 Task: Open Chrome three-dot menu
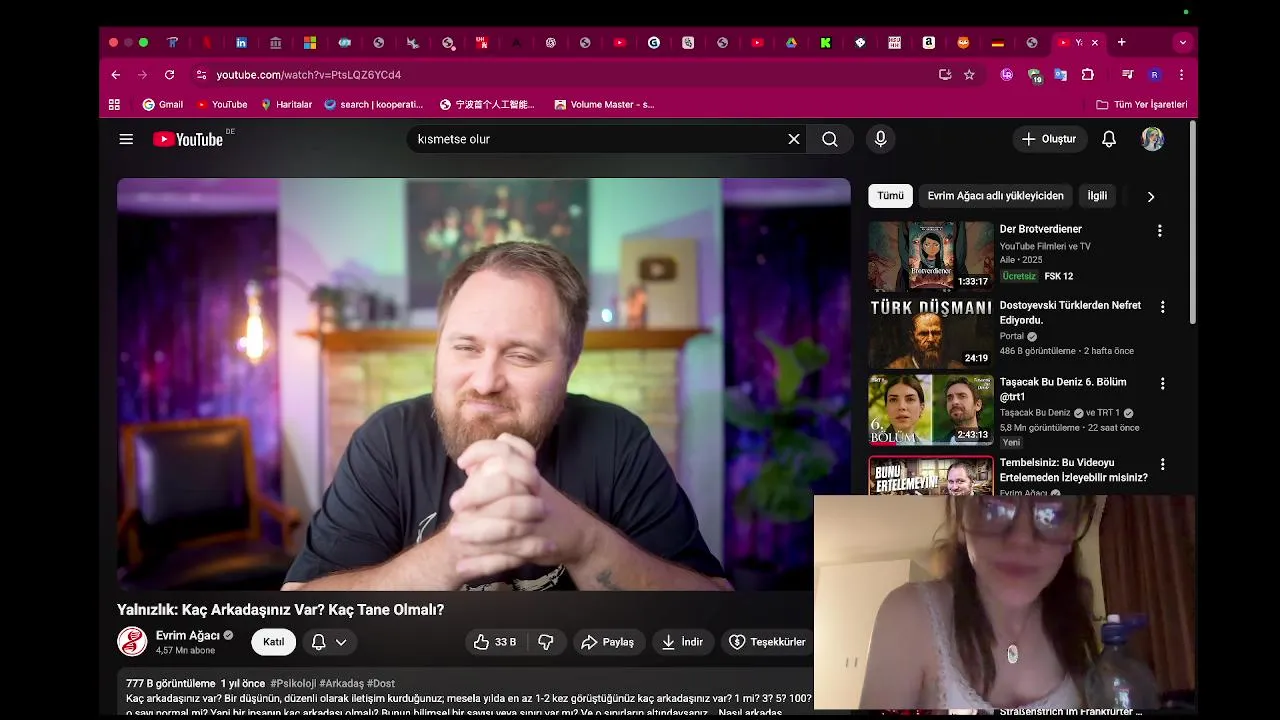[1181, 74]
